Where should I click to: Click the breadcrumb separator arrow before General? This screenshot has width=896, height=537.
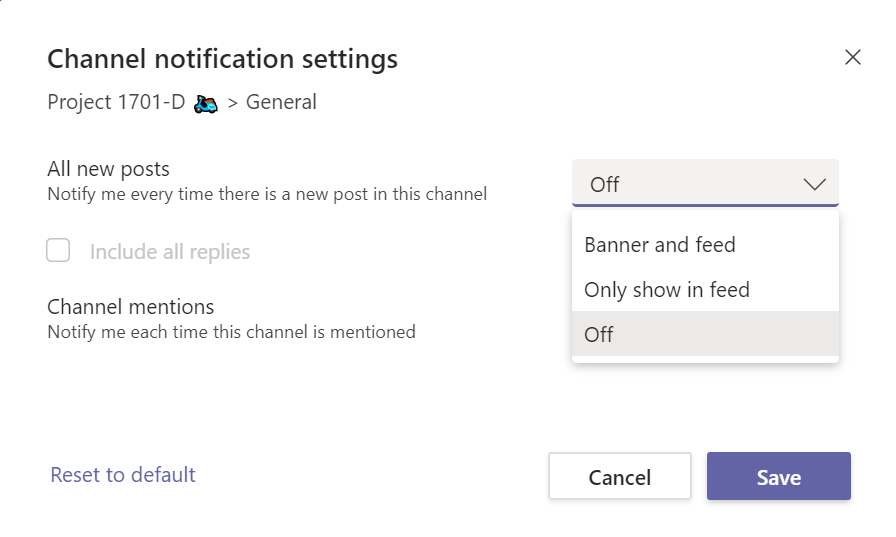coord(232,103)
